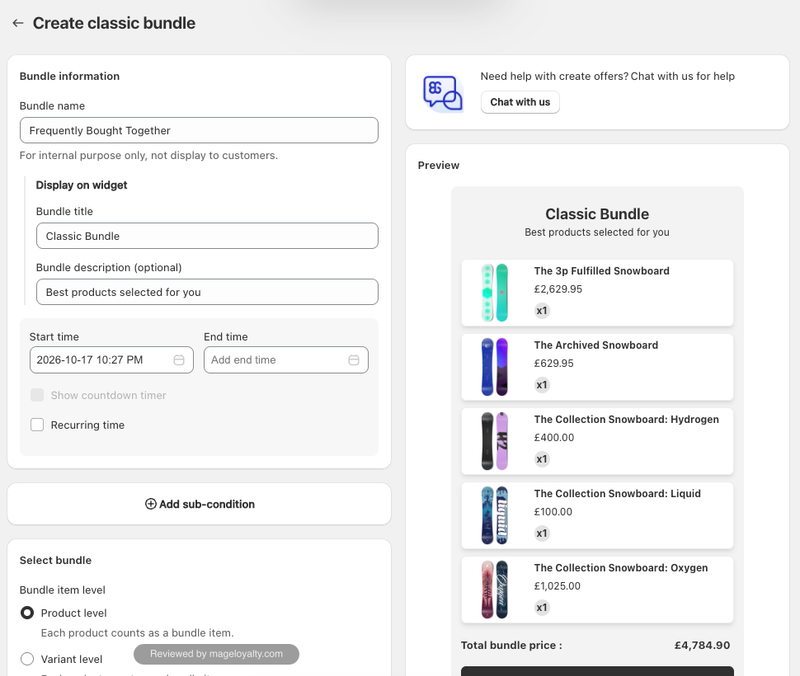Click the 'Bundle item level' label

click(x=63, y=590)
